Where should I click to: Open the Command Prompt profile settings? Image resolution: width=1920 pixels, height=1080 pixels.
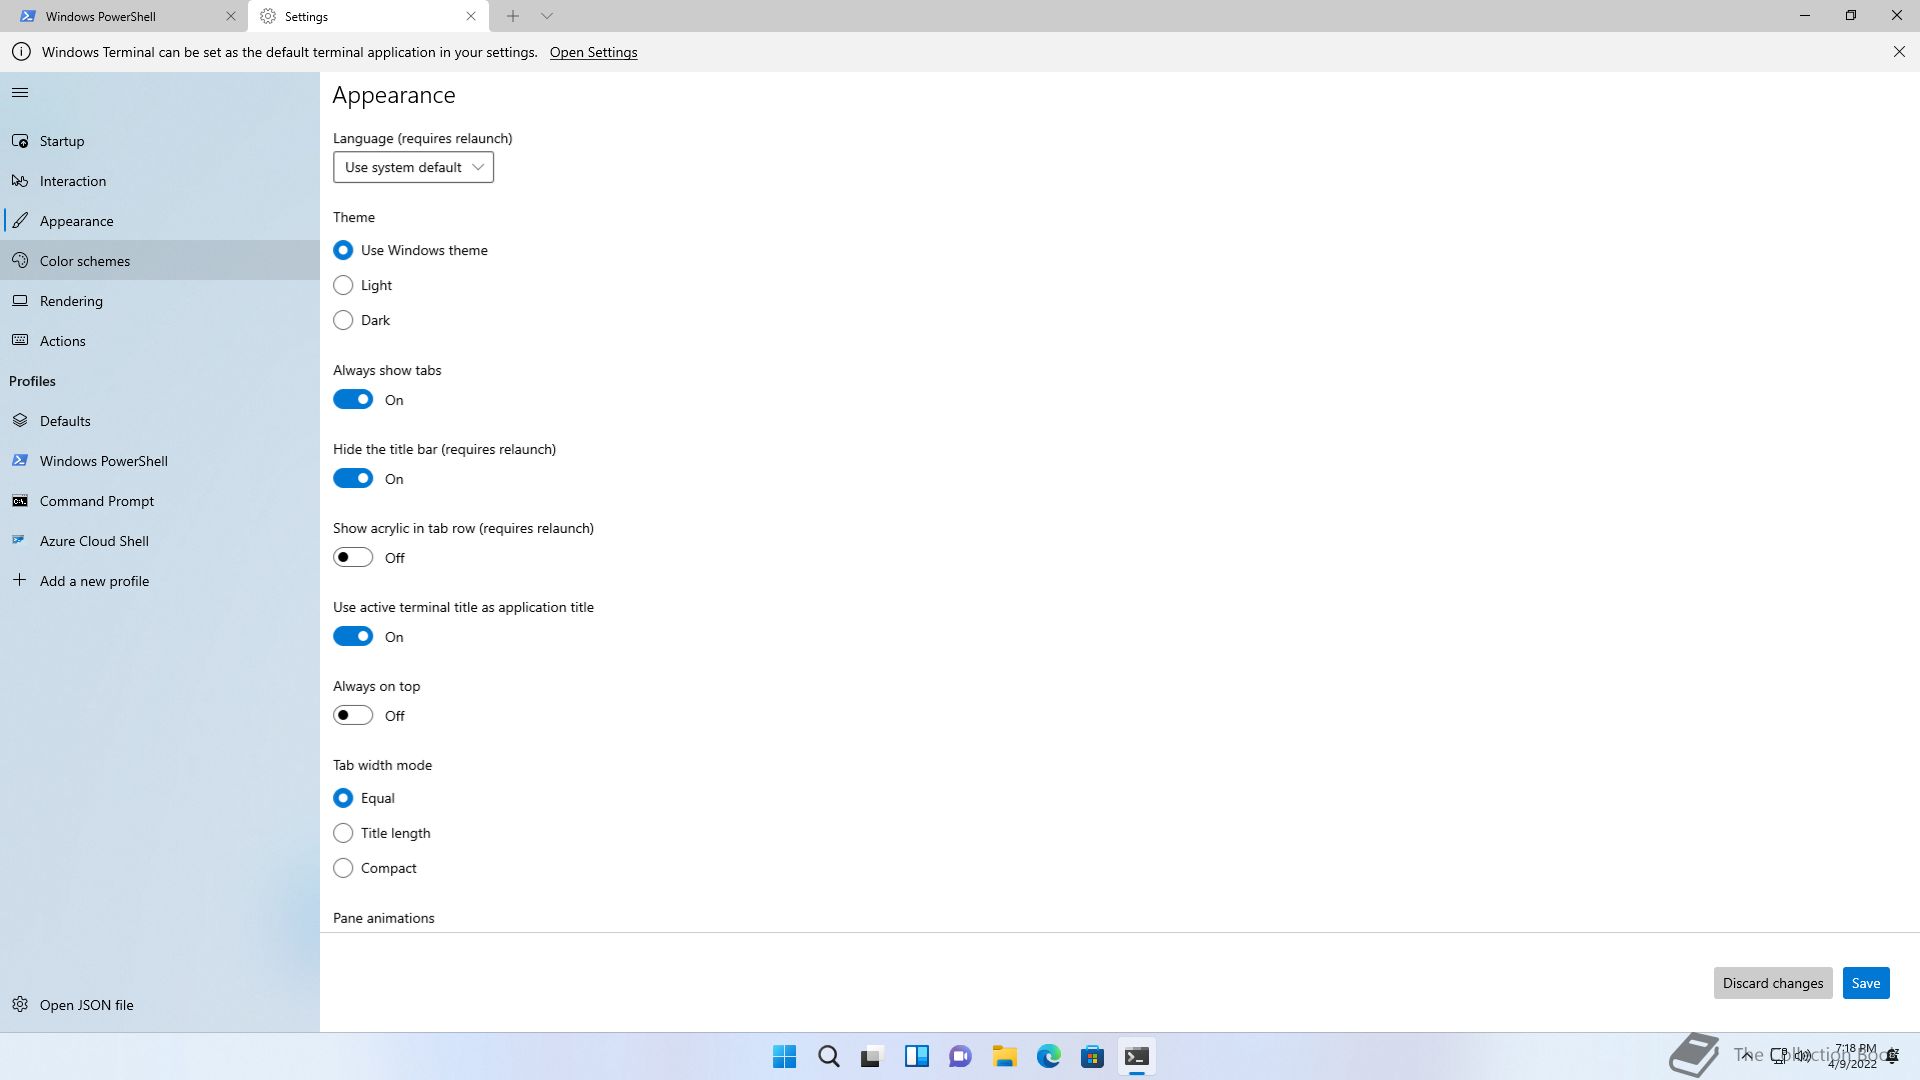coord(160,501)
